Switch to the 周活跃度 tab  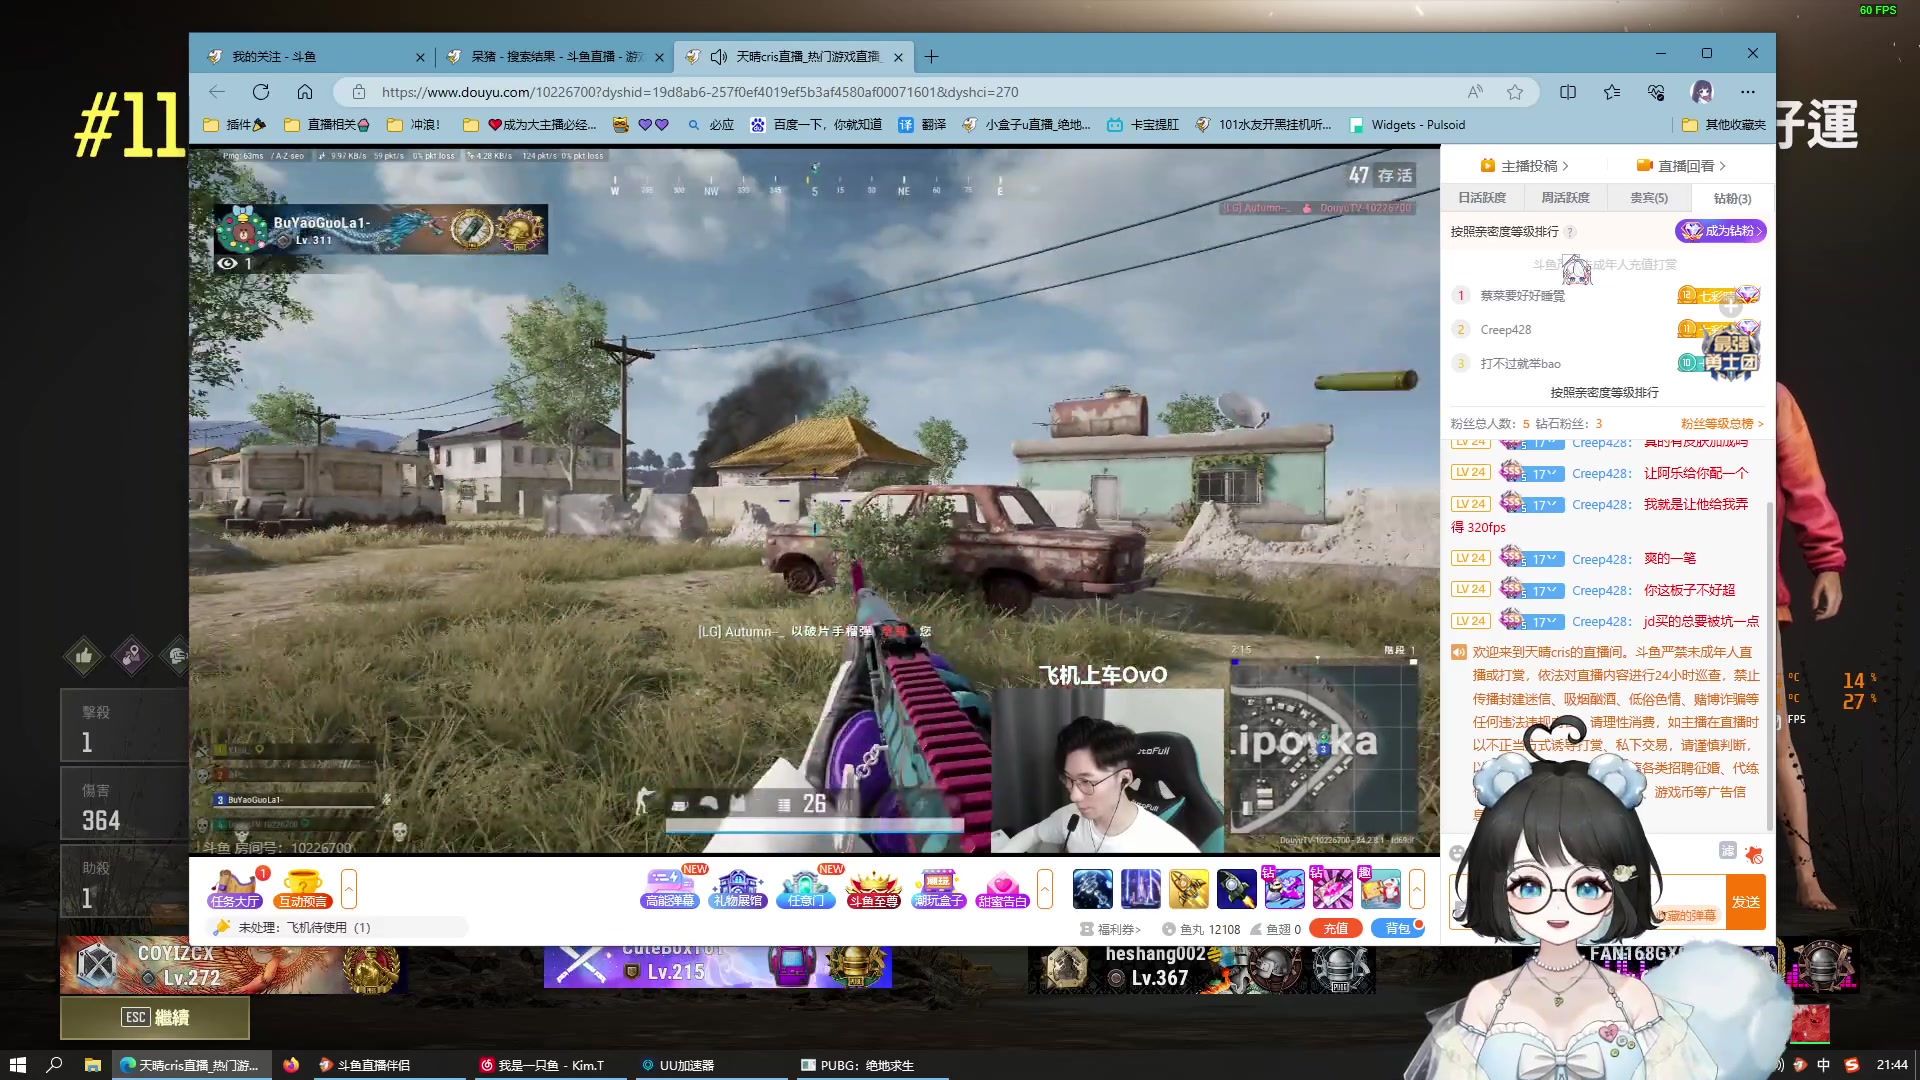[1565, 198]
